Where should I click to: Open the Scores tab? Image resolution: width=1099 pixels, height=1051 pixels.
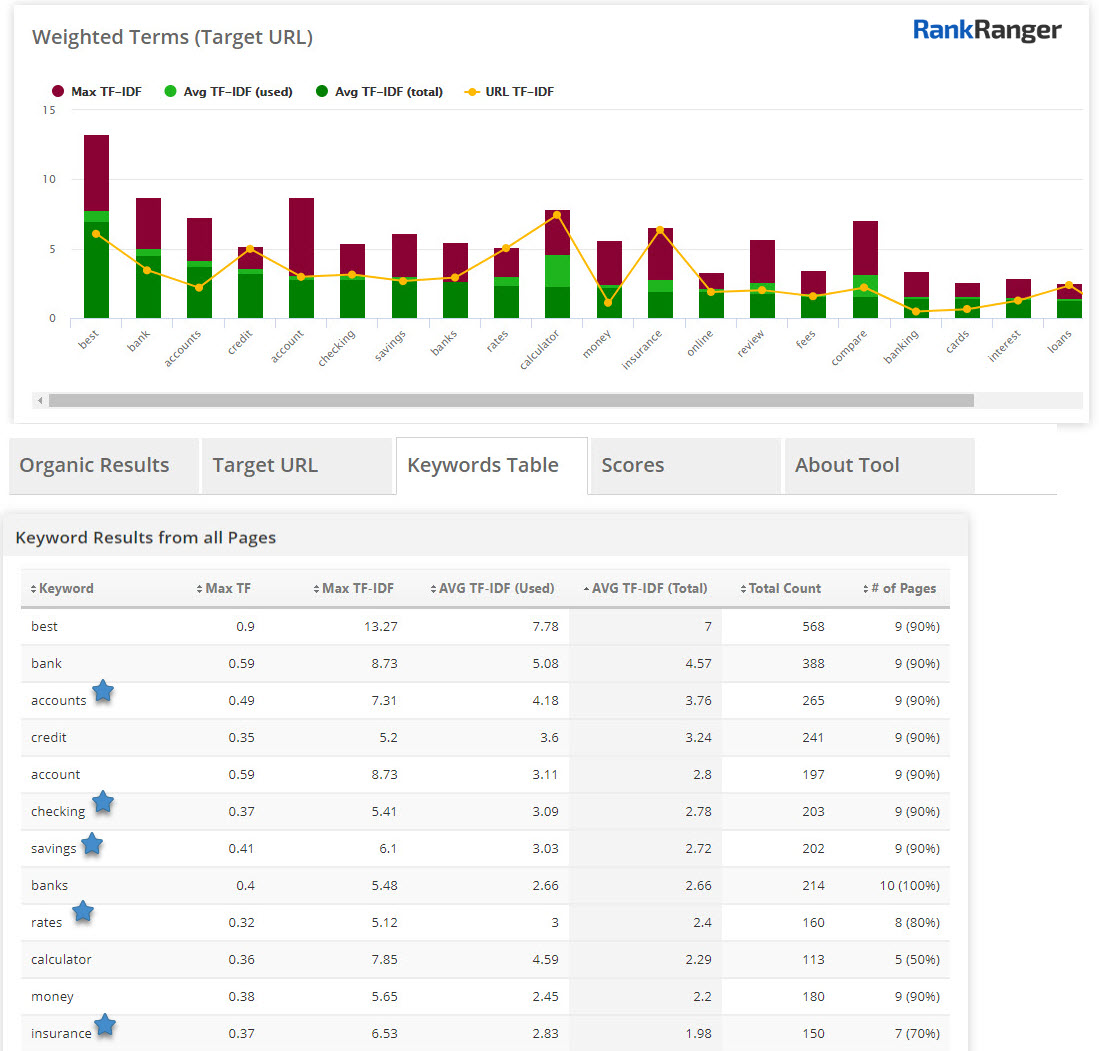coord(633,465)
